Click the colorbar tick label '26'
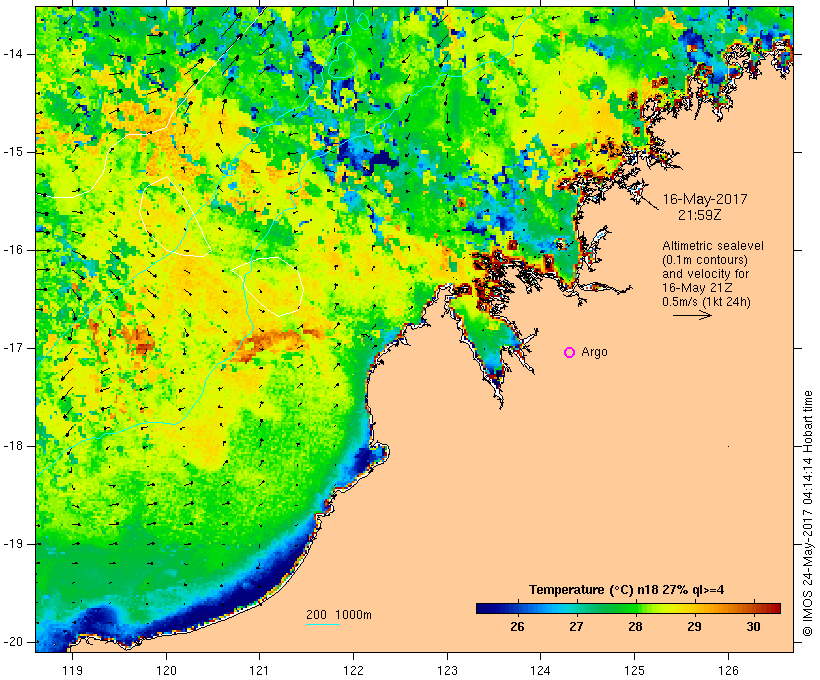The image size is (820, 680). point(517,627)
